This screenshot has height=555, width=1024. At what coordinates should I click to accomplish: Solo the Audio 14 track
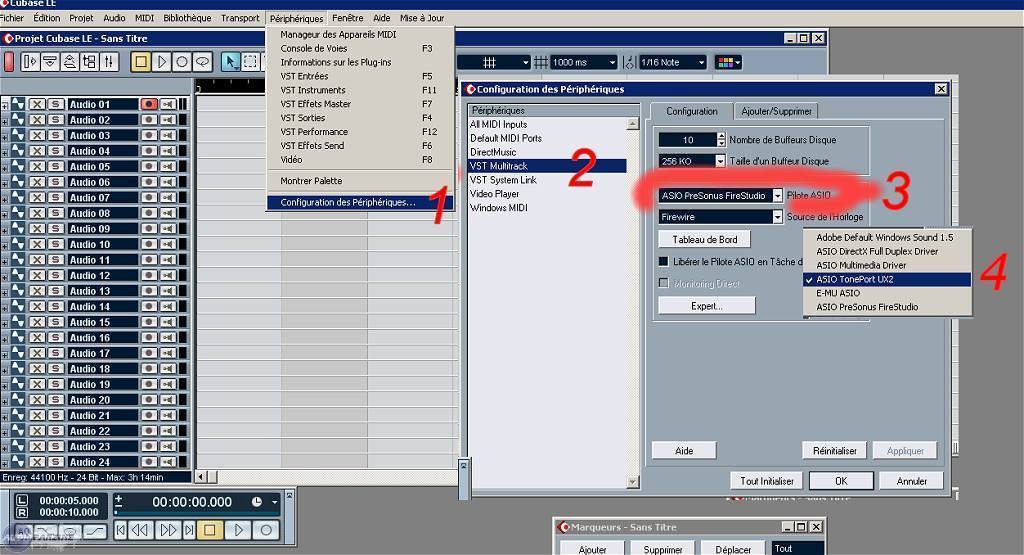click(56, 306)
